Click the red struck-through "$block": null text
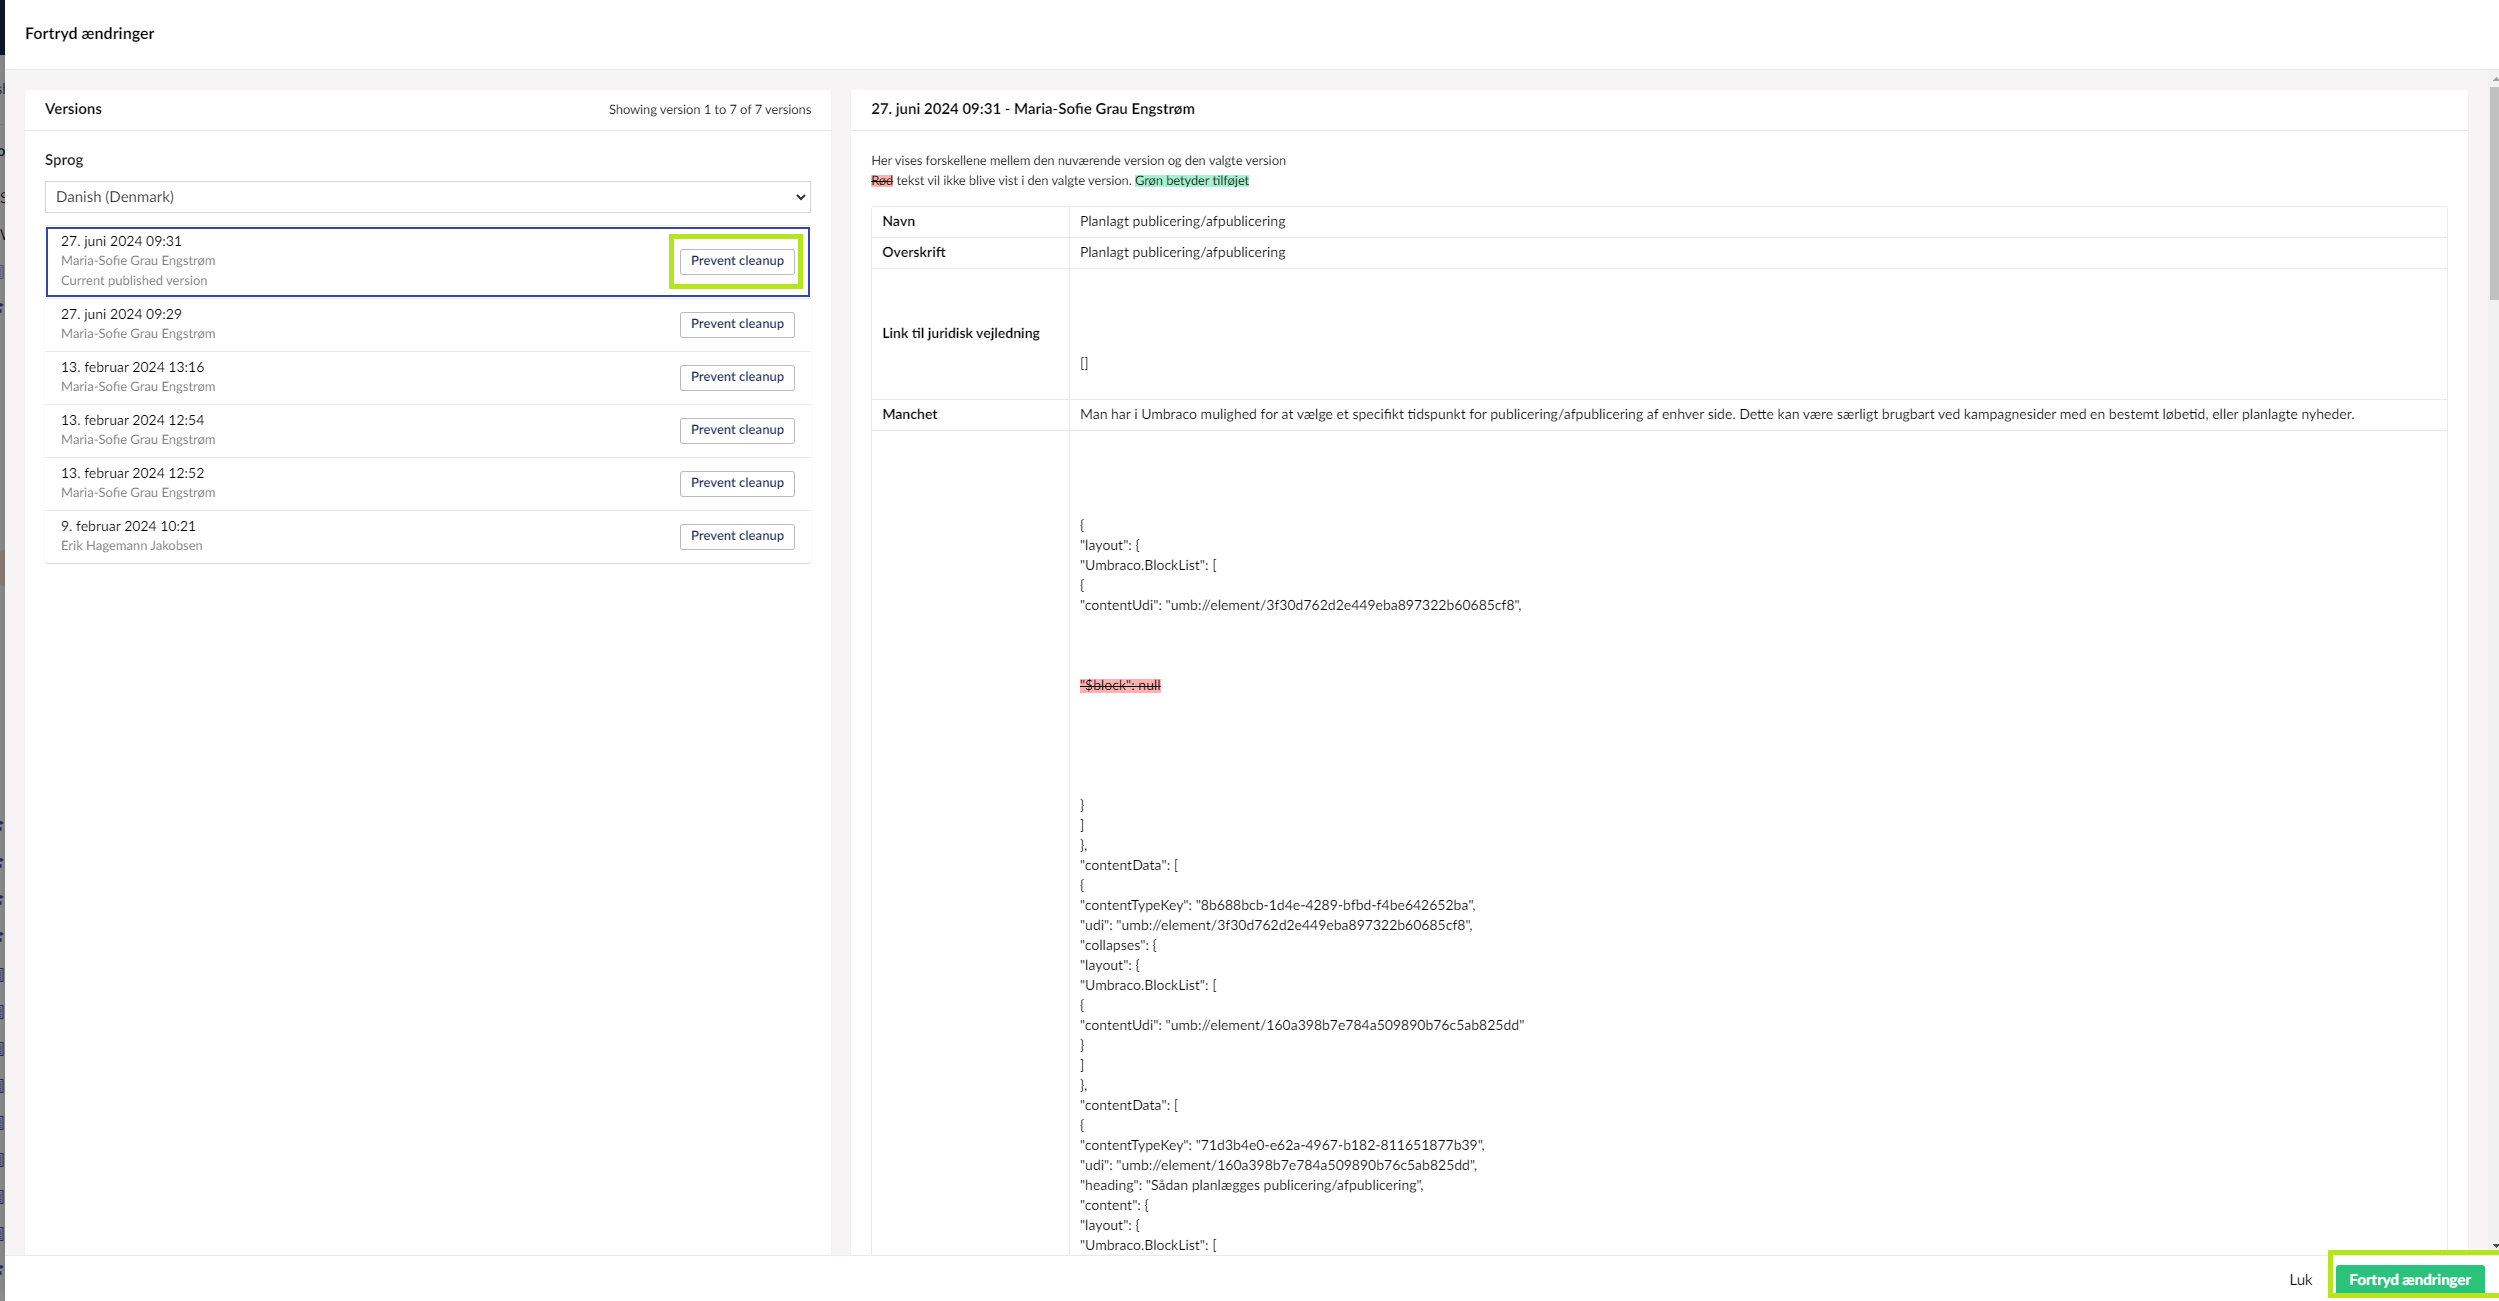Image resolution: width=2499 pixels, height=1301 pixels. [1120, 685]
